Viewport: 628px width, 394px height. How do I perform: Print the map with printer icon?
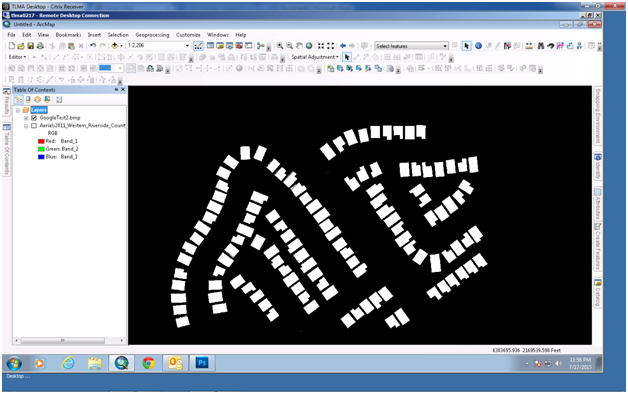(x=40, y=46)
